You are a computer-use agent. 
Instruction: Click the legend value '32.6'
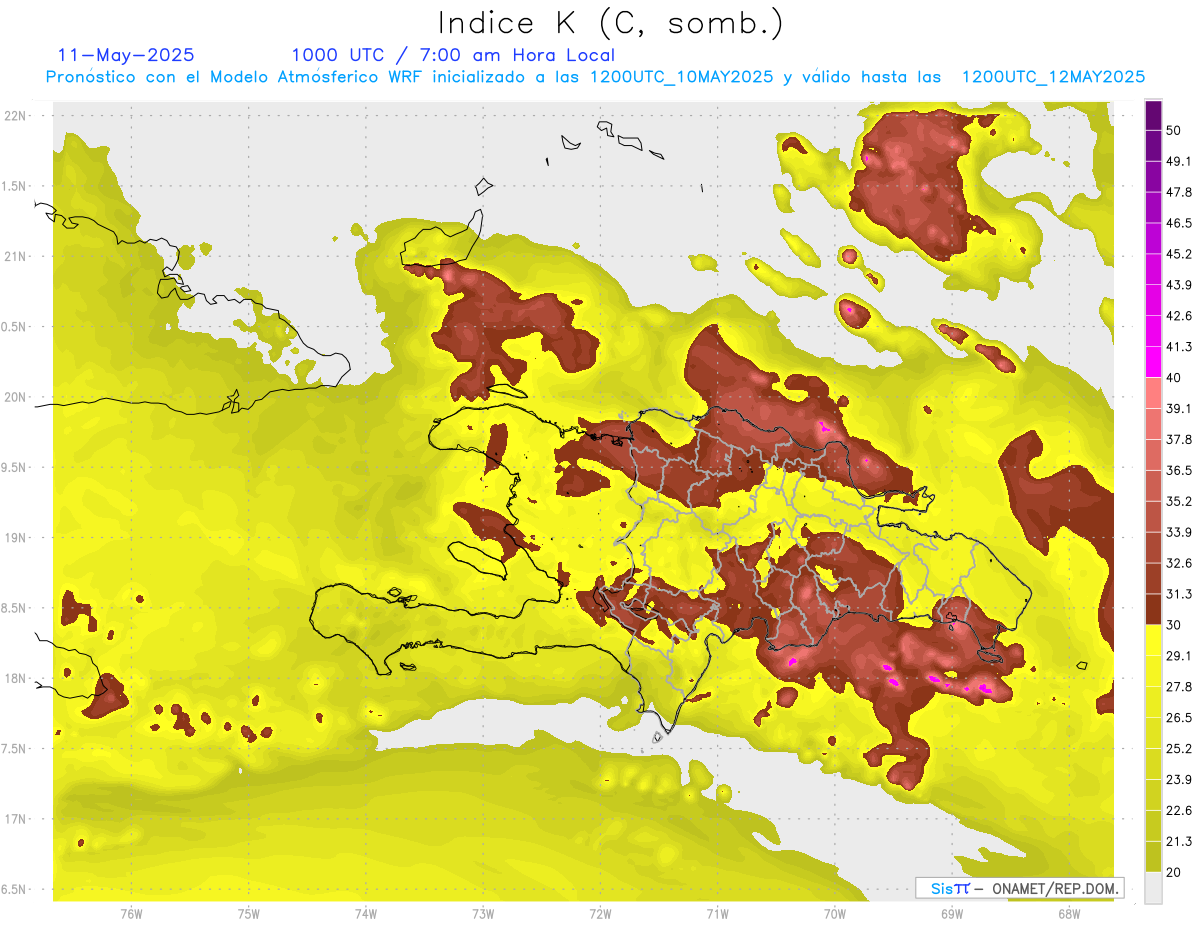click(1178, 564)
